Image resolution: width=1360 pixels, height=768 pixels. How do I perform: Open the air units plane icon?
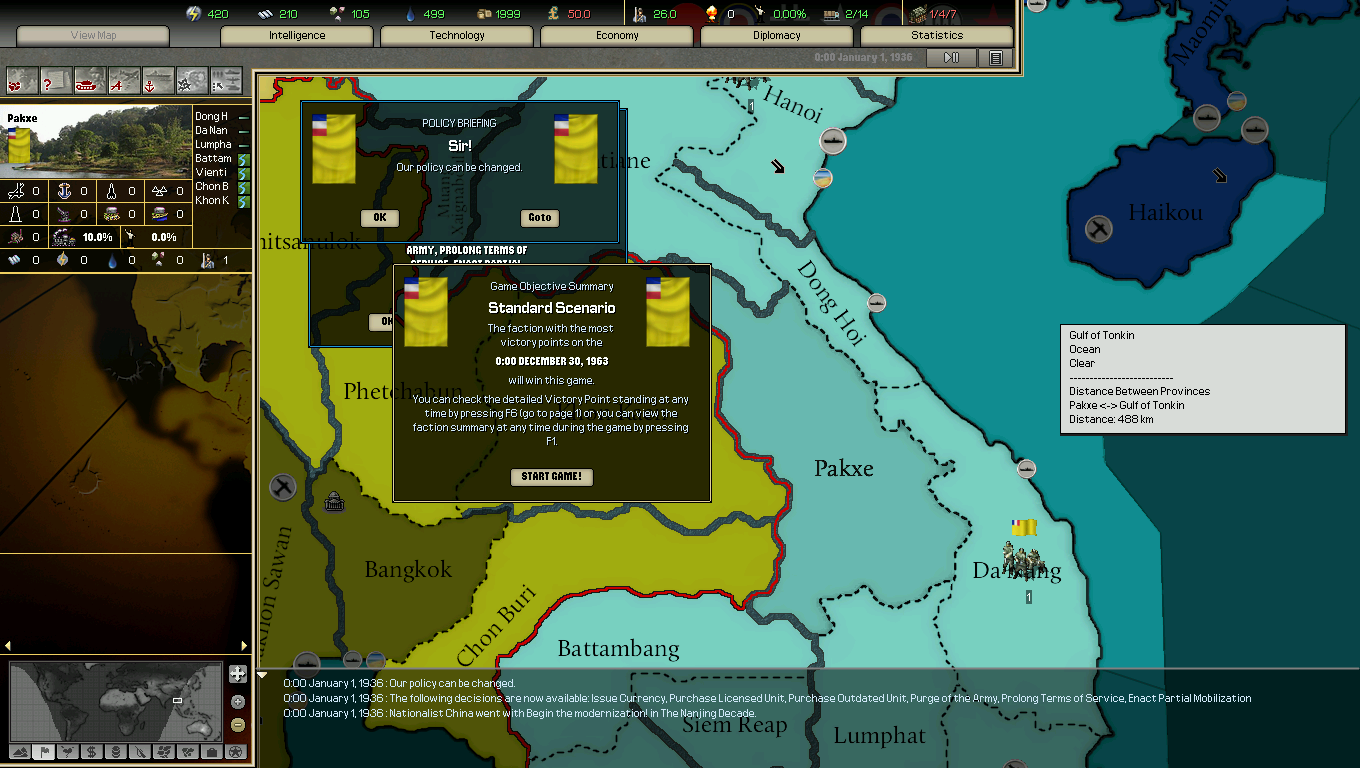click(124, 80)
